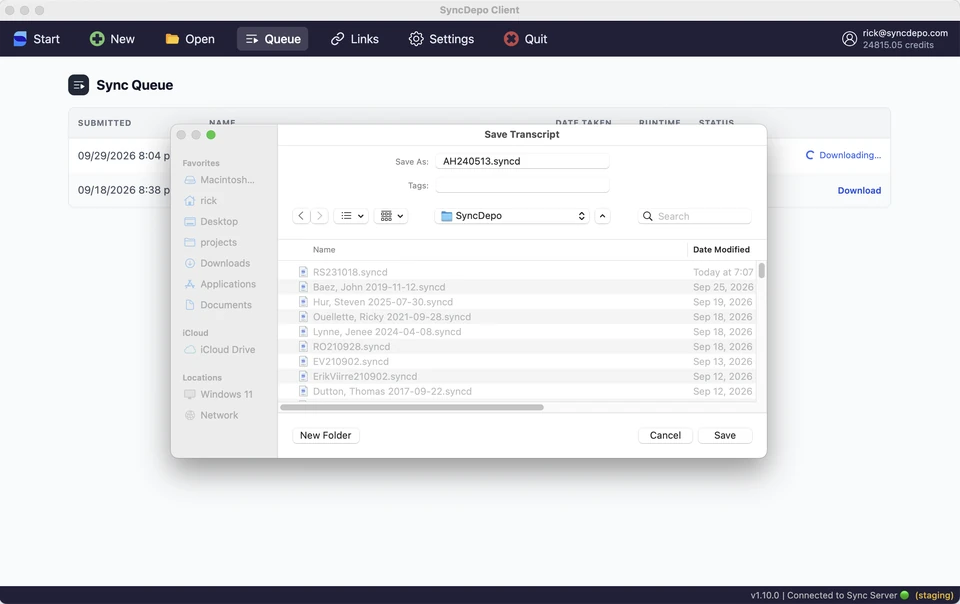This screenshot has width=960, height=604.
Task: Select file name EV210902.syncd
Action: click(x=351, y=362)
